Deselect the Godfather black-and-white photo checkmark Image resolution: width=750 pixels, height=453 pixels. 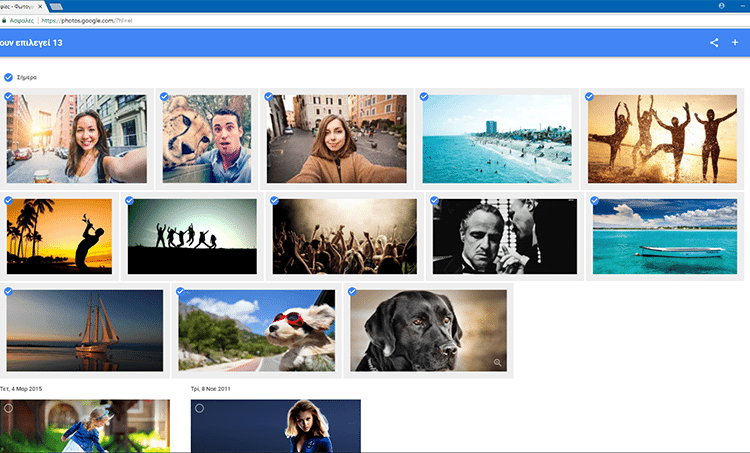tap(434, 201)
